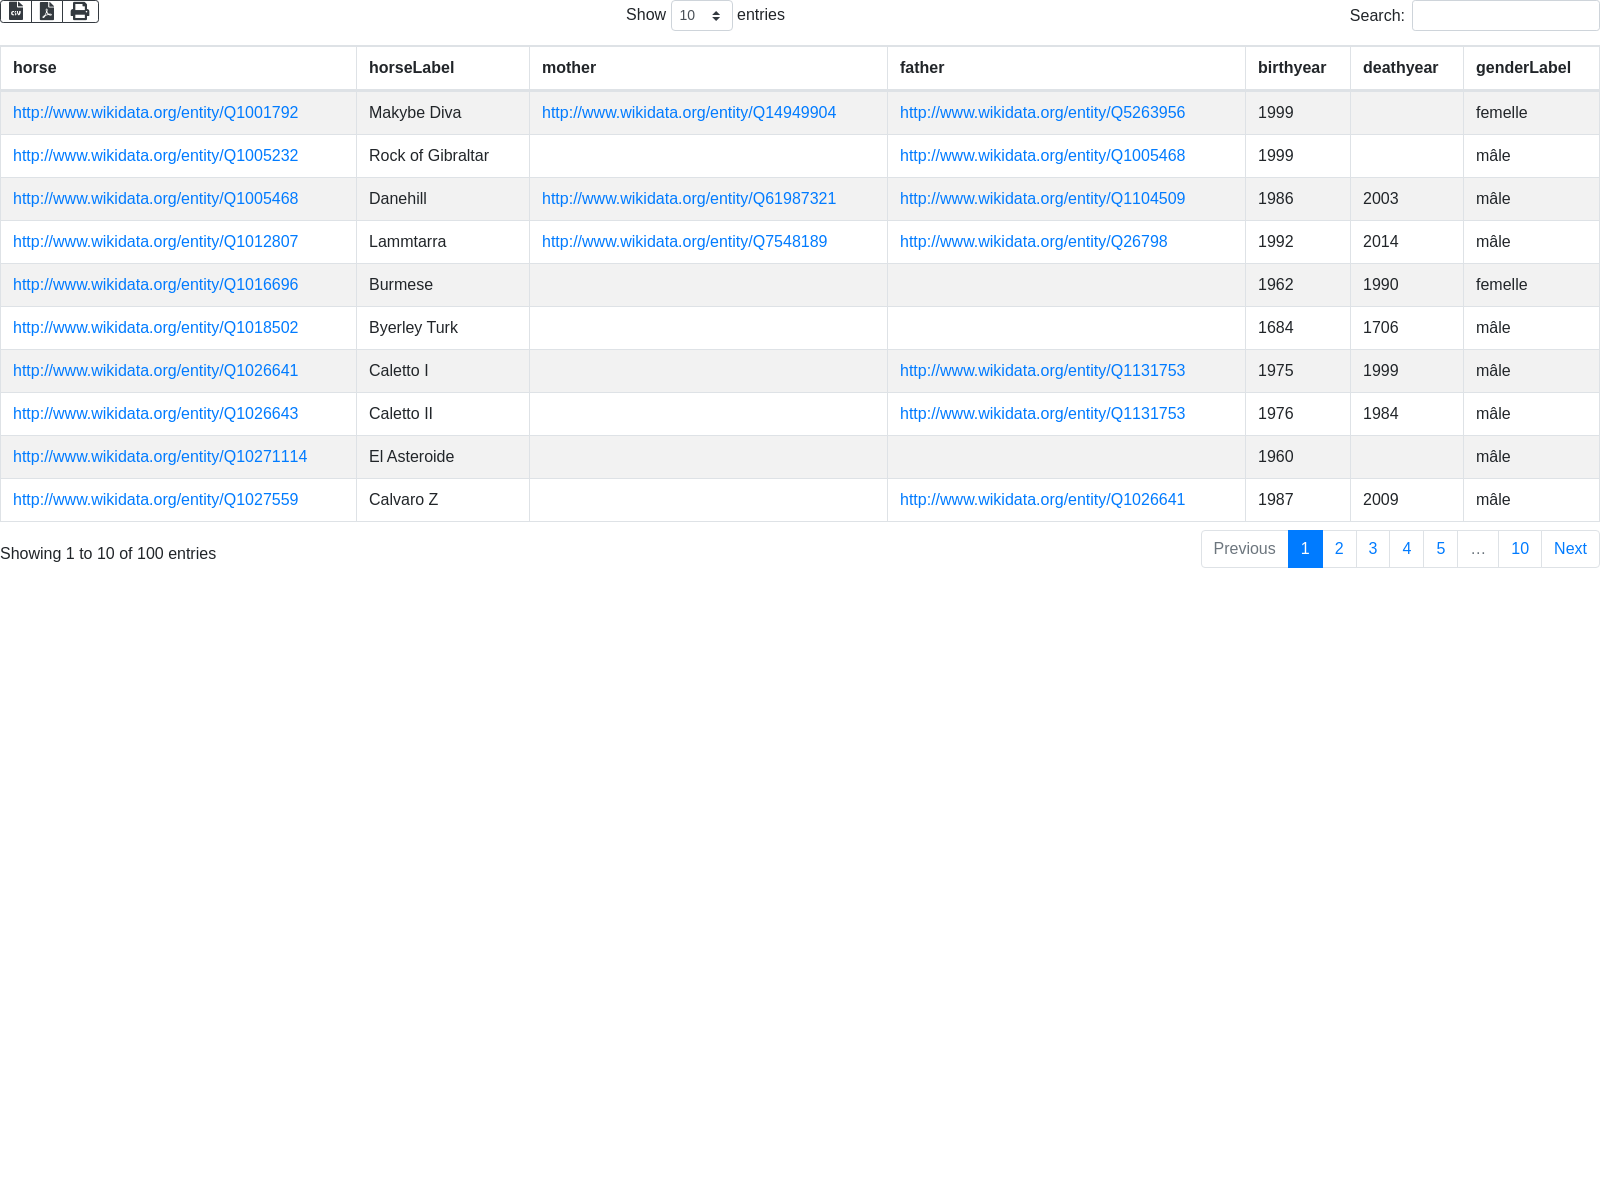The height and width of the screenshot is (1200, 1600).
Task: Open Makybe Diva's horse entity link
Action: (155, 113)
